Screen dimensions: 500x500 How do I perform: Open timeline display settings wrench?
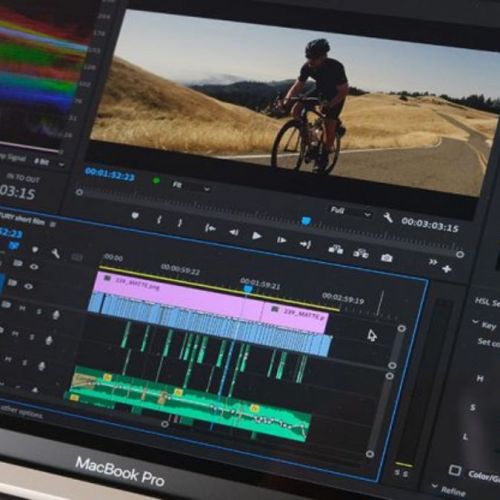tap(55, 254)
